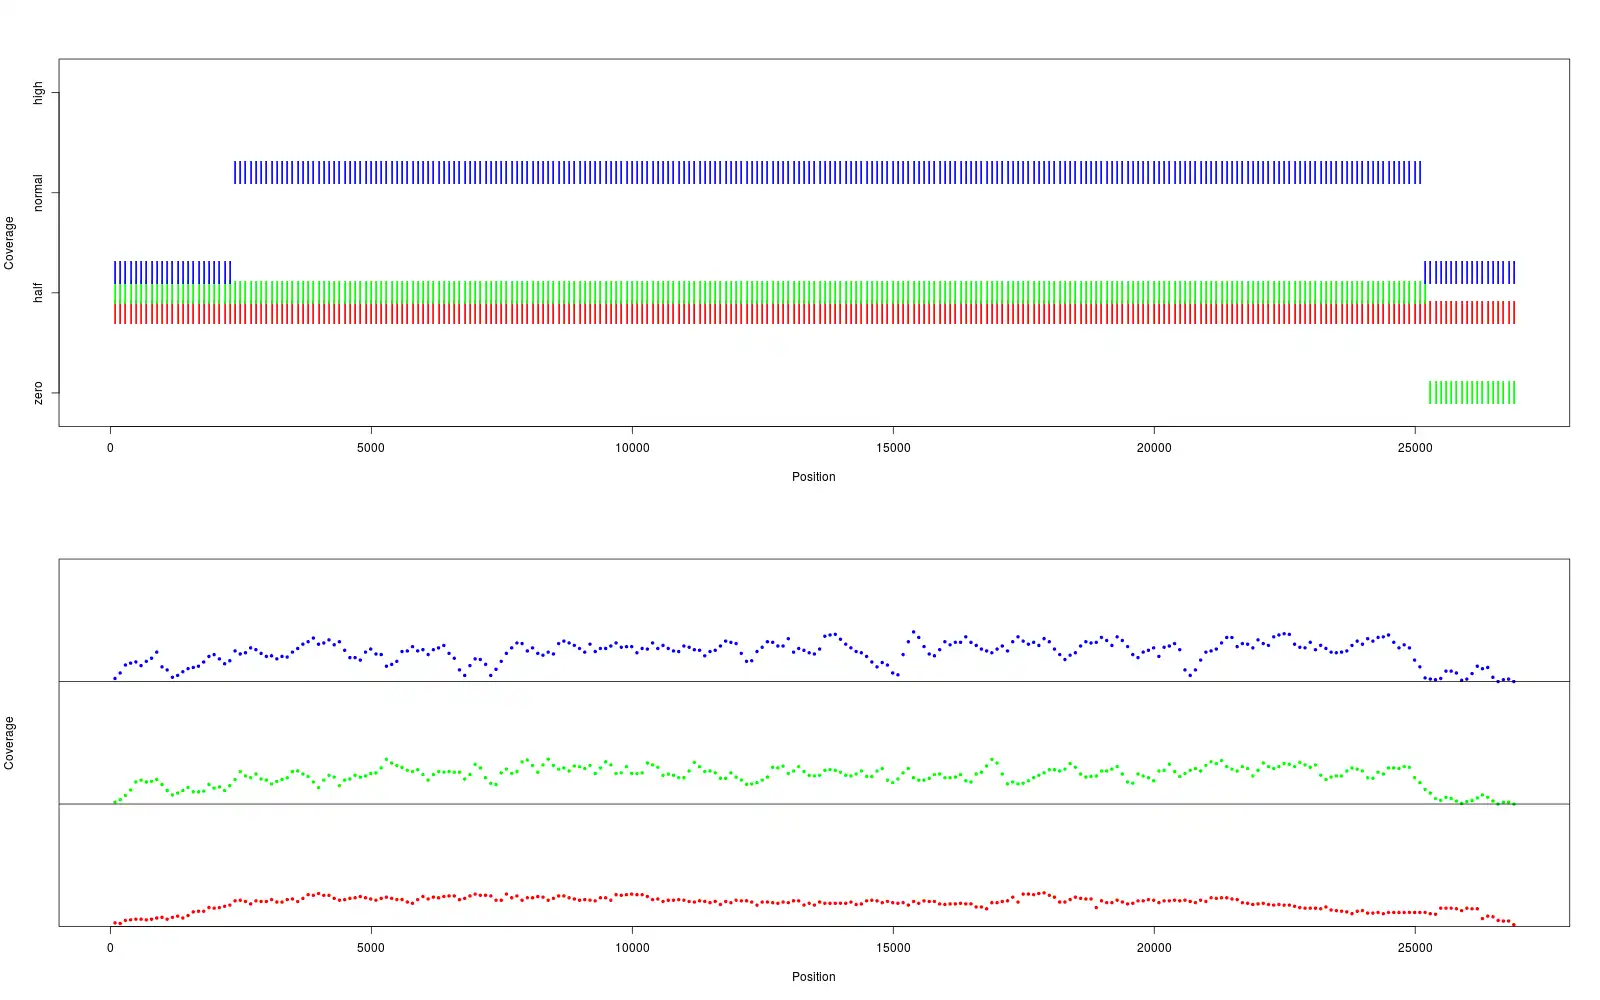Click tick label 10000 on top plot

(x=632, y=448)
